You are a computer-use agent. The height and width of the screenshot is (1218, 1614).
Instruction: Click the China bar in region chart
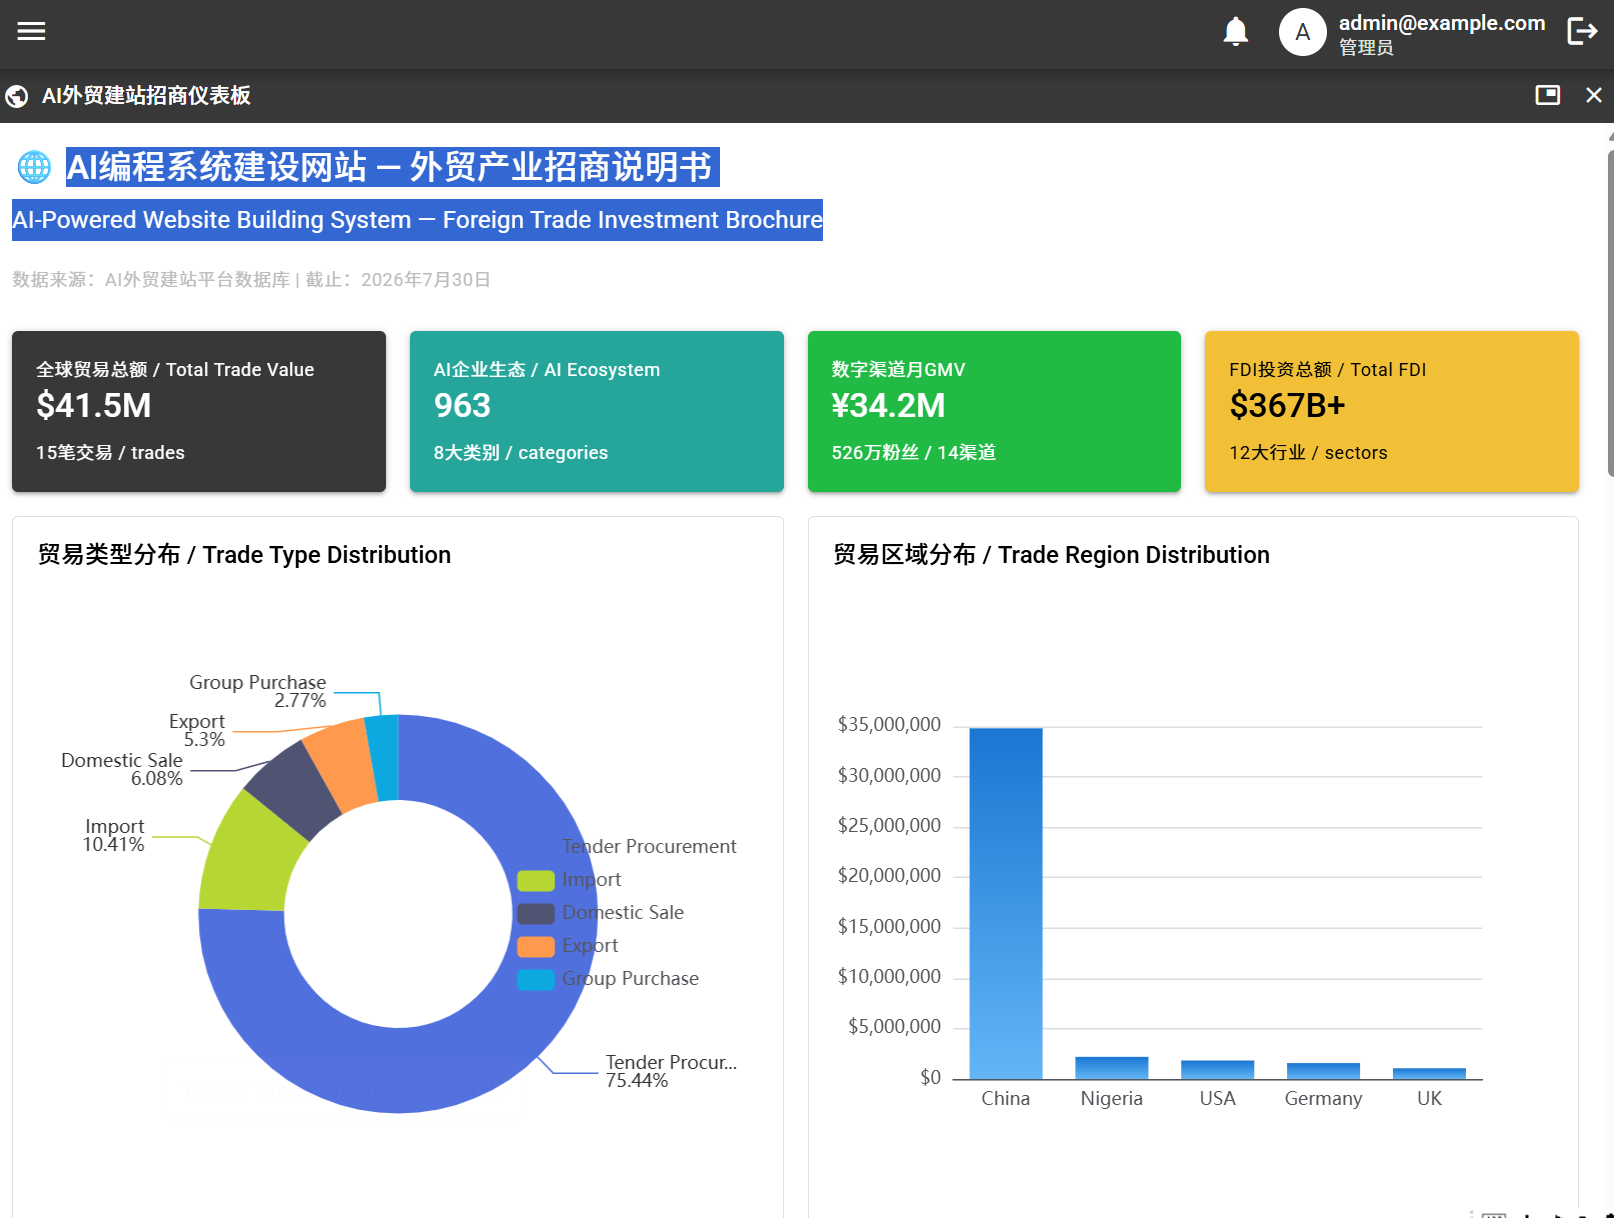pos(1006,903)
